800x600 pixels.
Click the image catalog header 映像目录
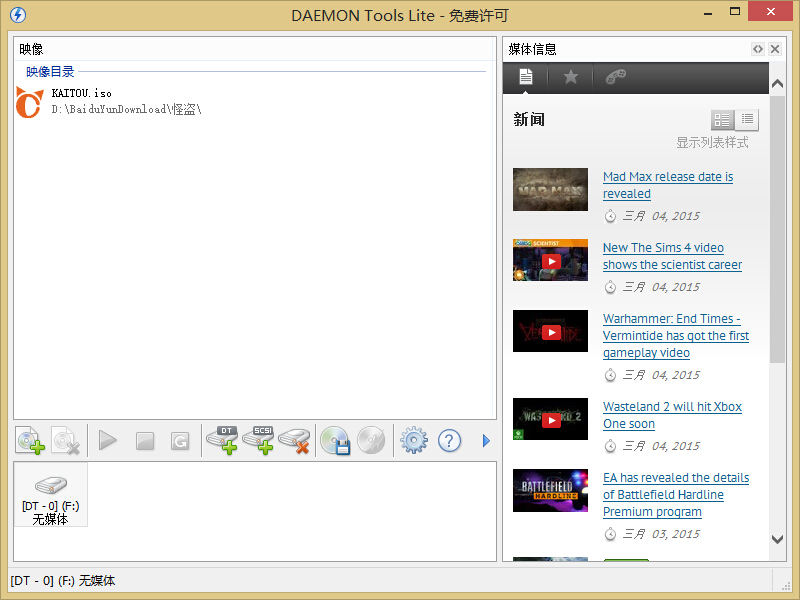click(50, 71)
